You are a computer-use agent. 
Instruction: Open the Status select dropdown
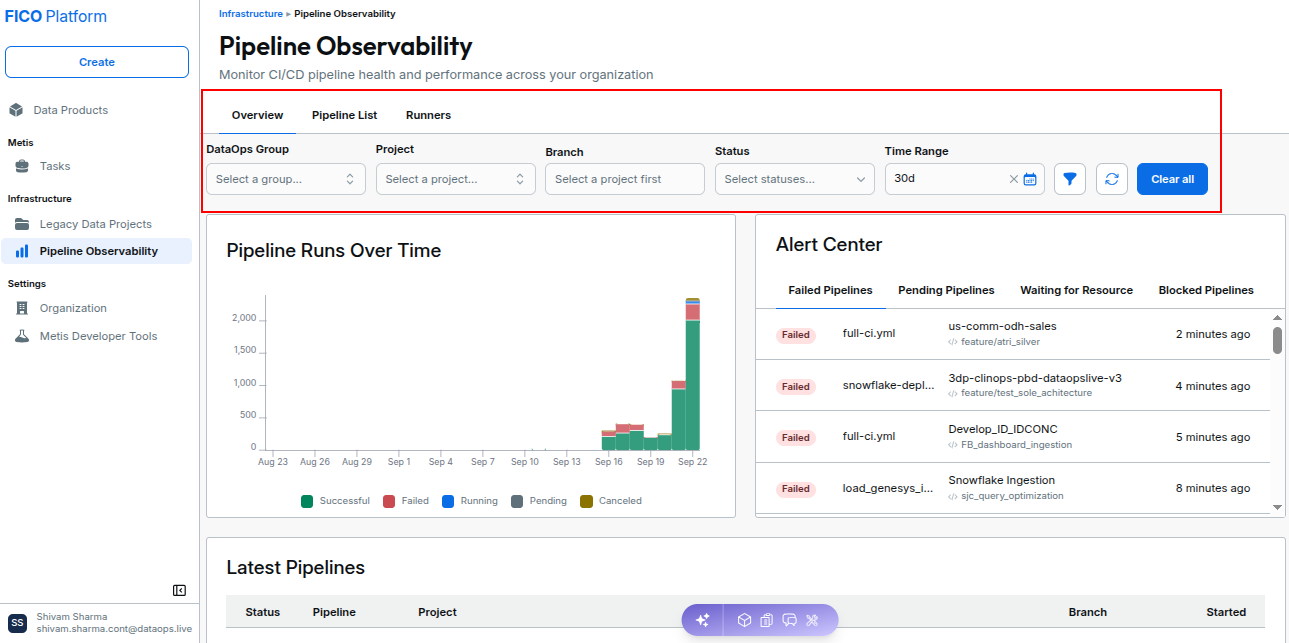[x=795, y=179]
